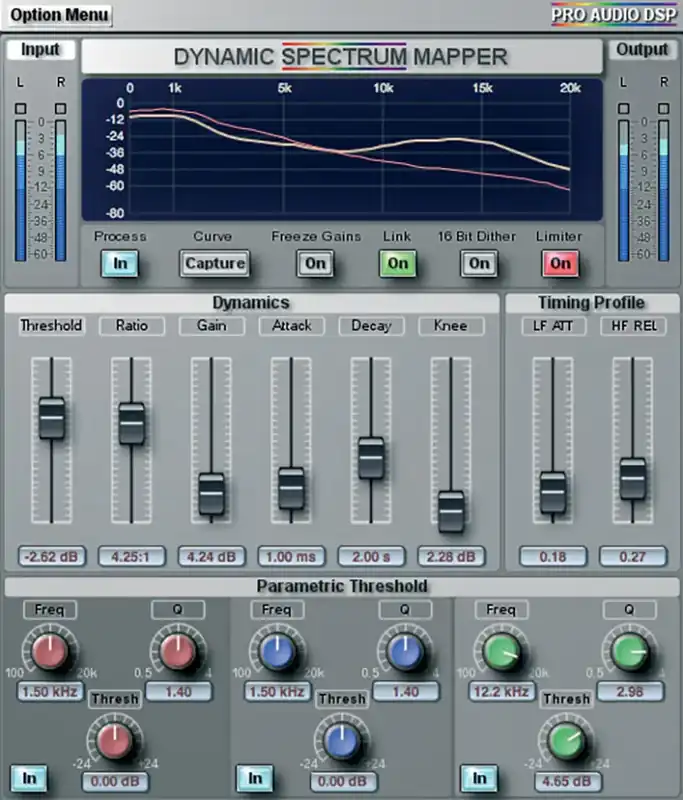This screenshot has width=683, height=800.
Task: Enable Freeze Gains On button
Action: 315,263
